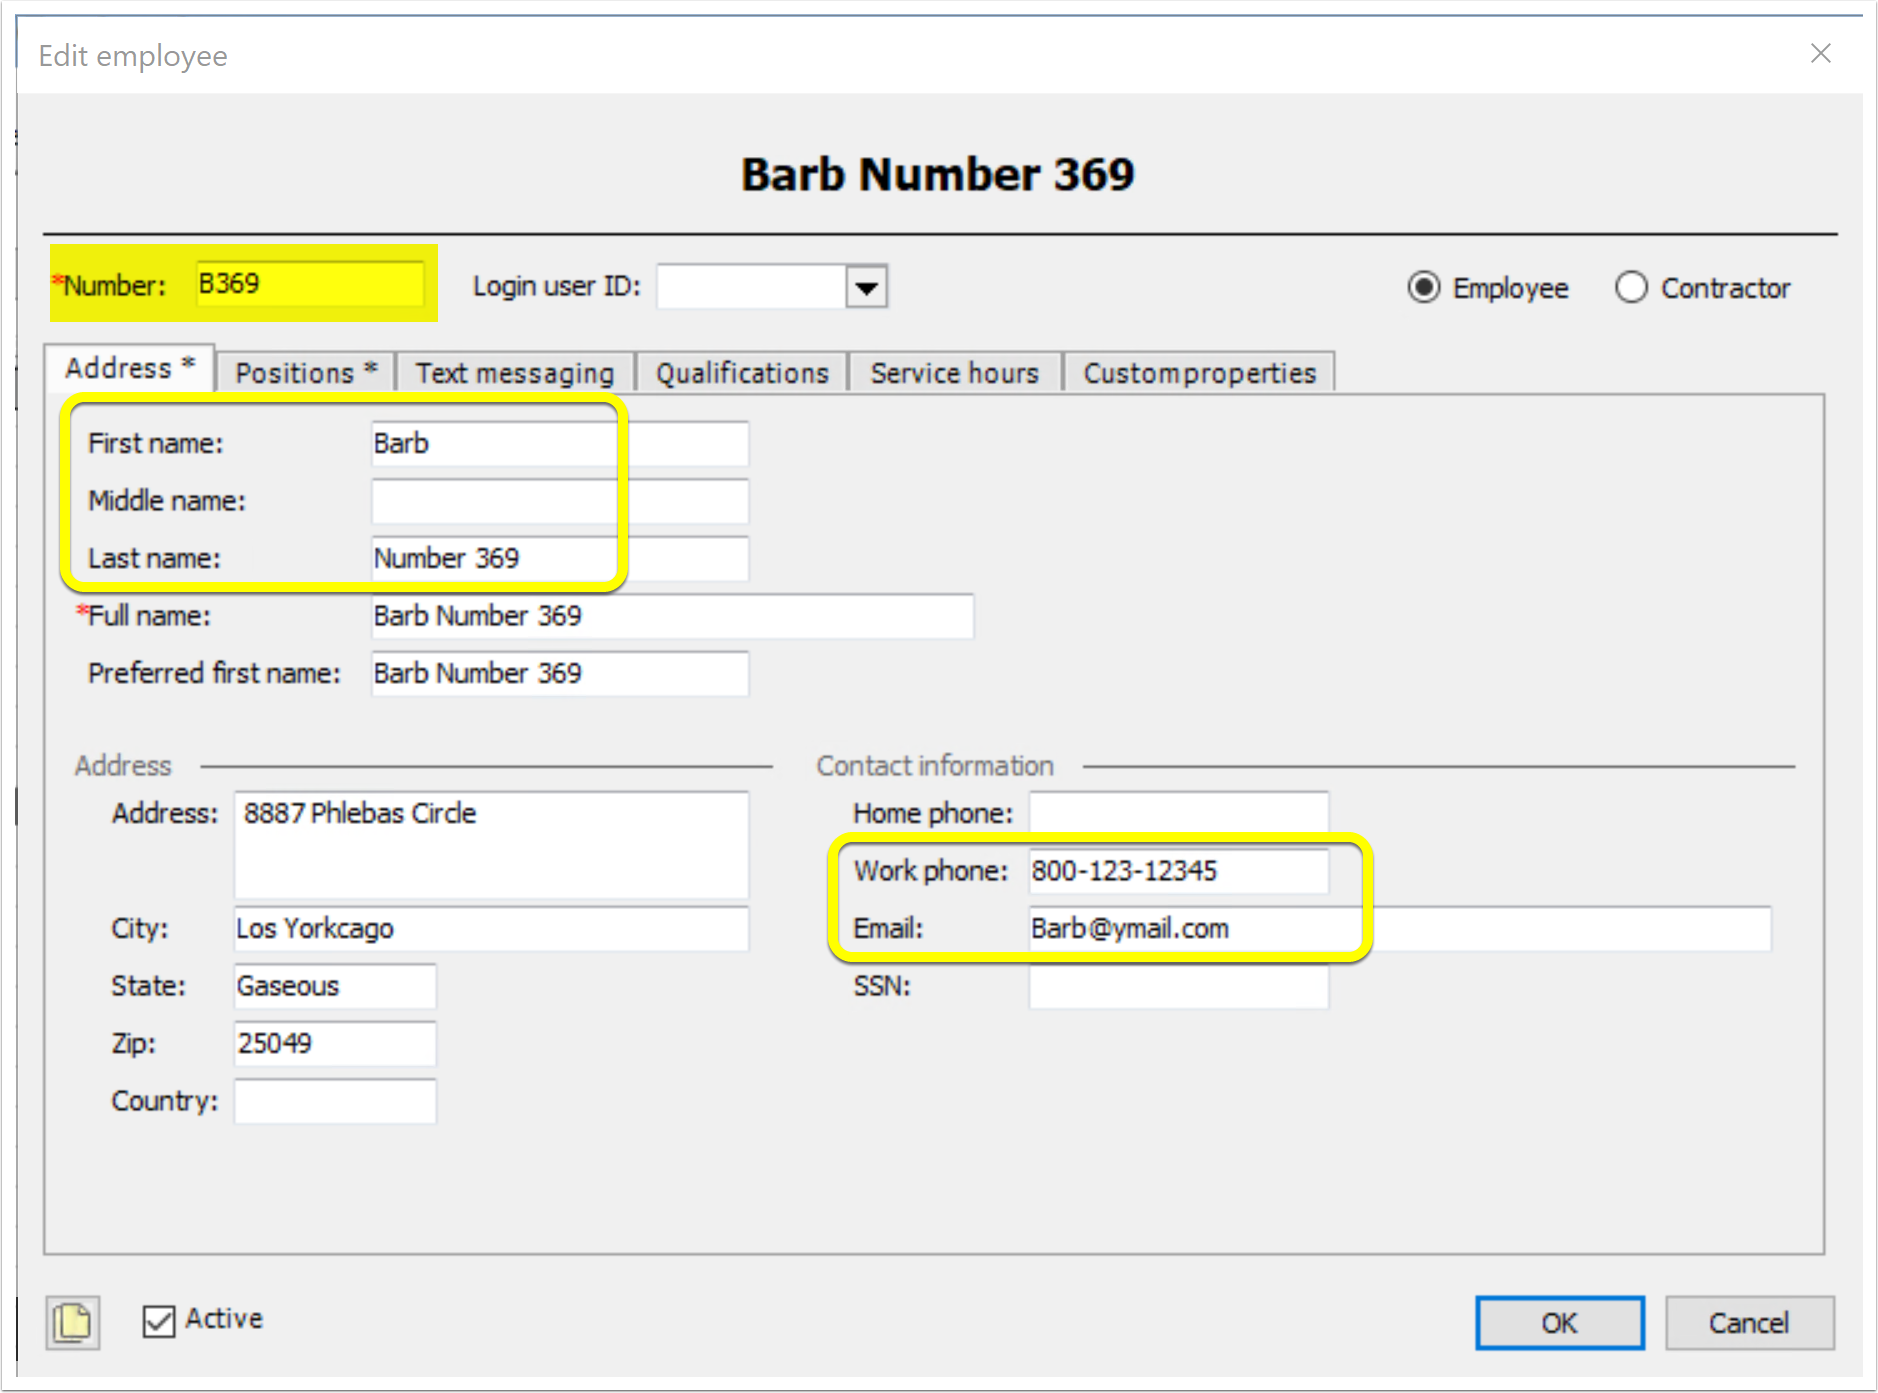Click the City field Los Yorkcago

coord(491,929)
